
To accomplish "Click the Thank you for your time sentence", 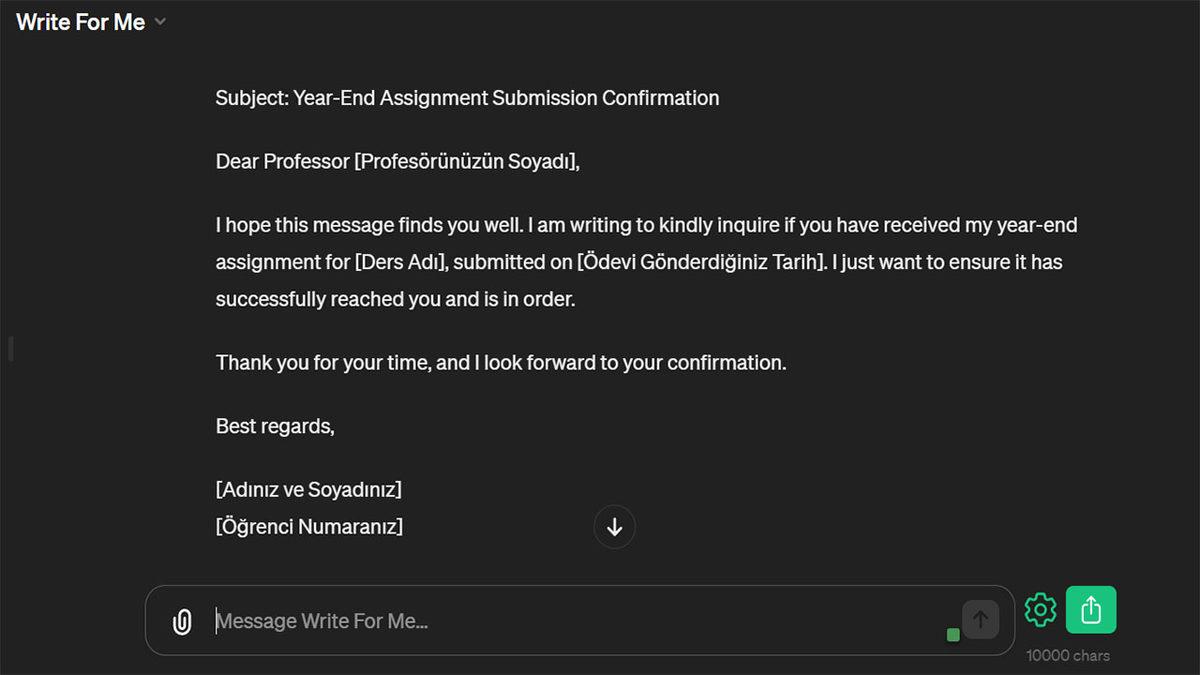I will coord(501,362).
